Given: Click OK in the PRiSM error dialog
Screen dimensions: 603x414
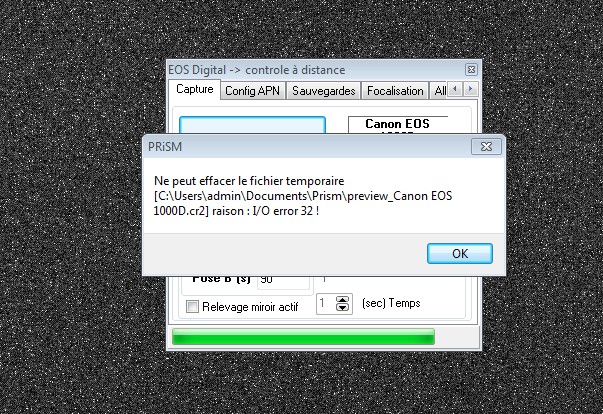Looking at the screenshot, I should 460,254.
